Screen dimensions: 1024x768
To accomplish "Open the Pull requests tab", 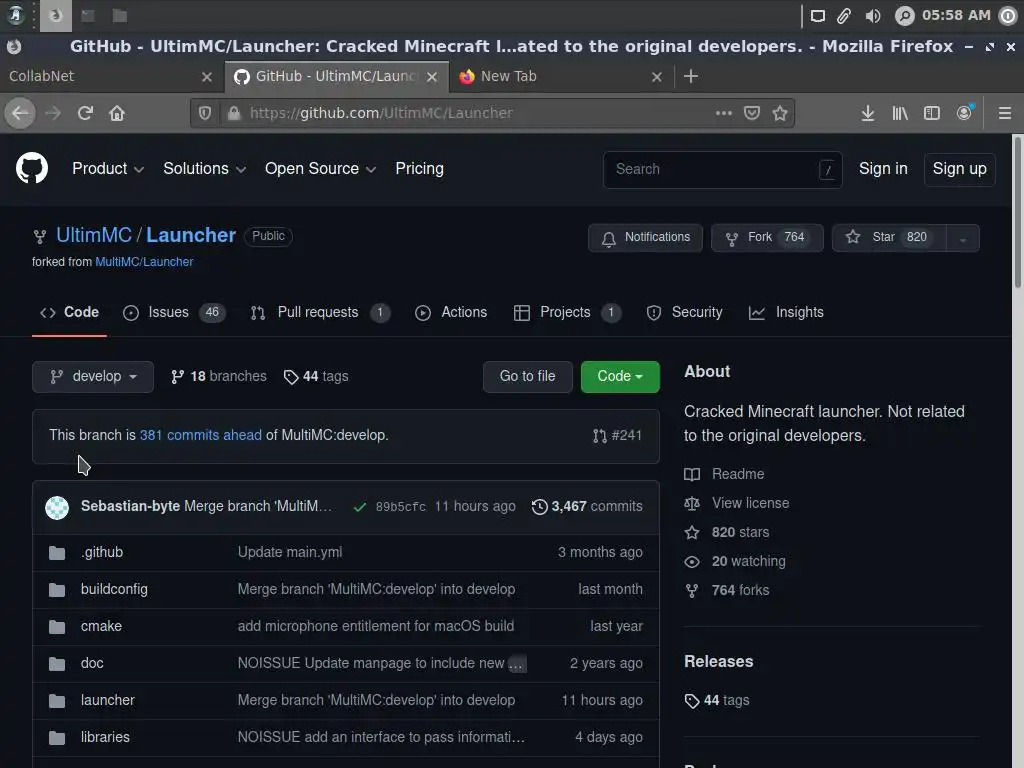I will coord(320,312).
